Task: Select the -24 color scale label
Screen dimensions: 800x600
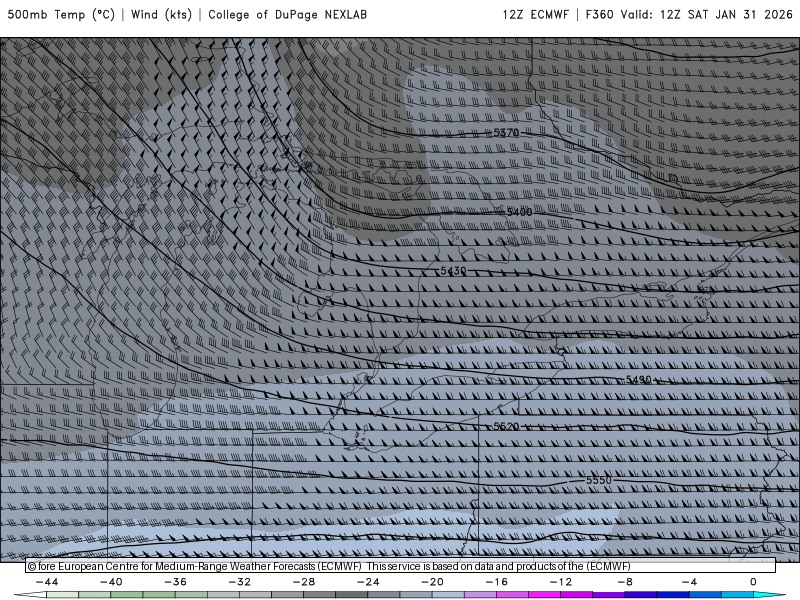Action: pyautogui.click(x=368, y=582)
